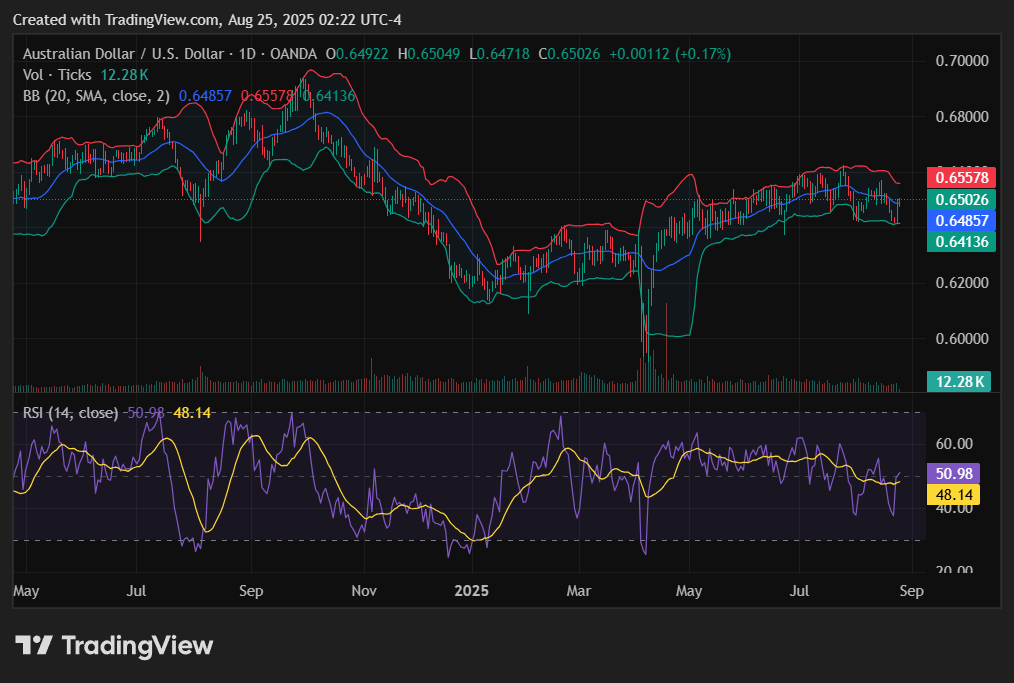Click the 0.62000 price axis label
Viewport: 1014px width, 683px height.
click(x=962, y=283)
